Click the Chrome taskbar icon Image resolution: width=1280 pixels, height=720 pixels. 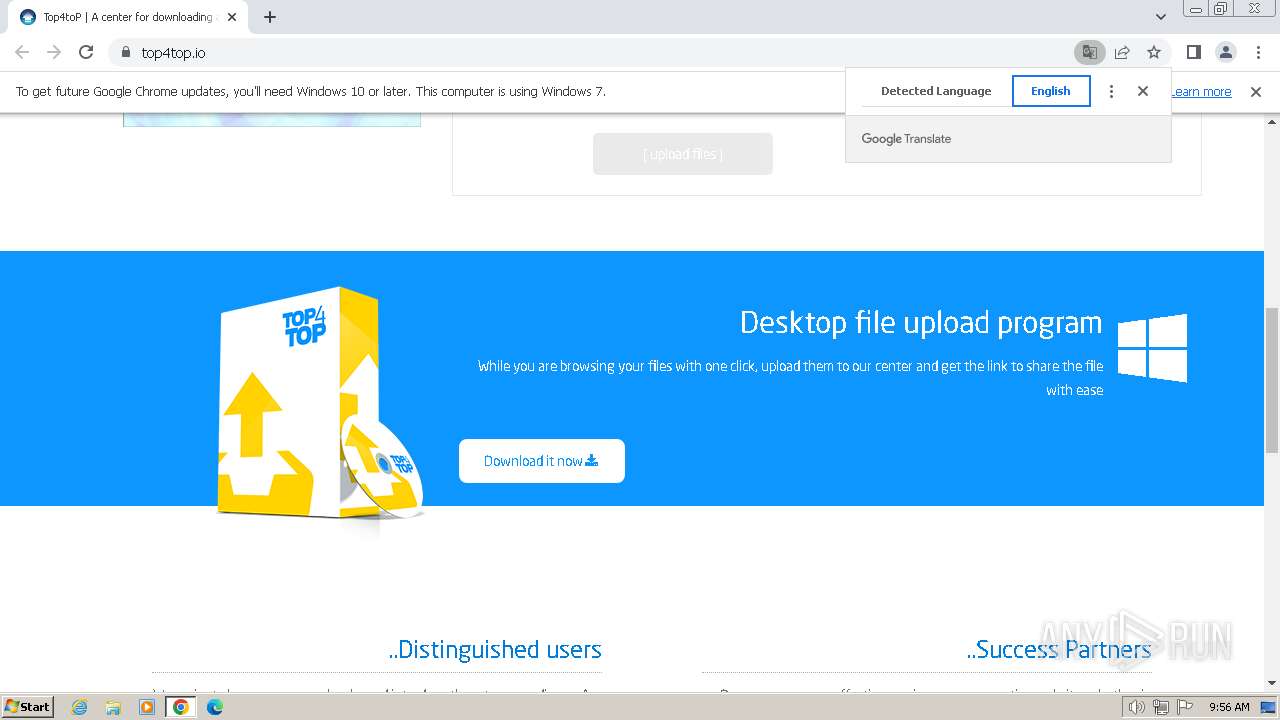(180, 707)
